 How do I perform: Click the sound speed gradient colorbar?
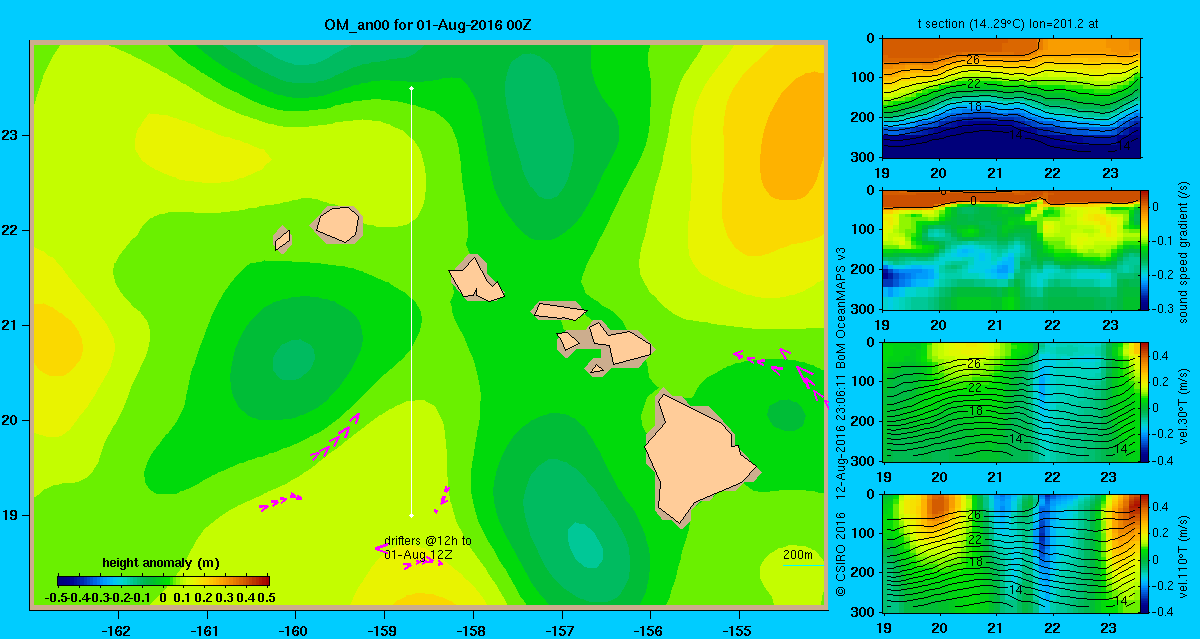[1144, 249]
